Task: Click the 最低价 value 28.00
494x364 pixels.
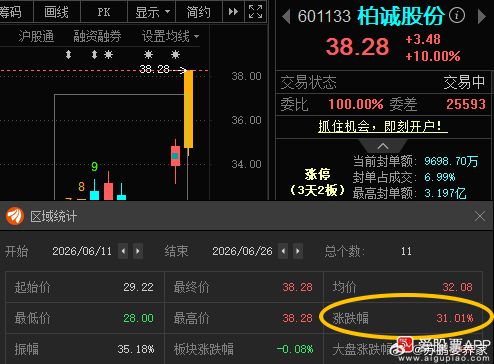Action: point(138,318)
